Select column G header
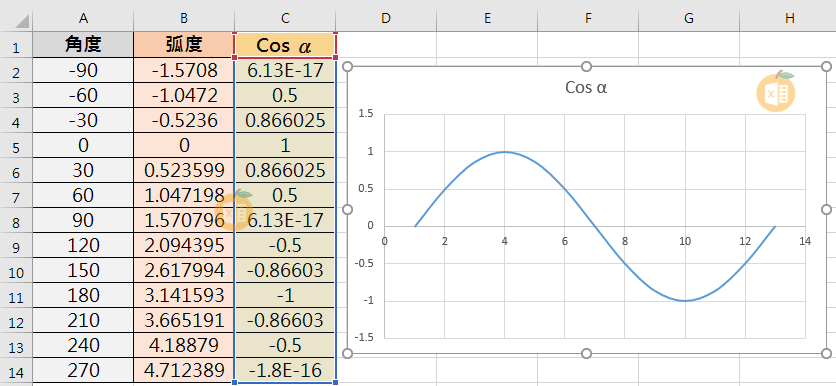 click(x=689, y=18)
